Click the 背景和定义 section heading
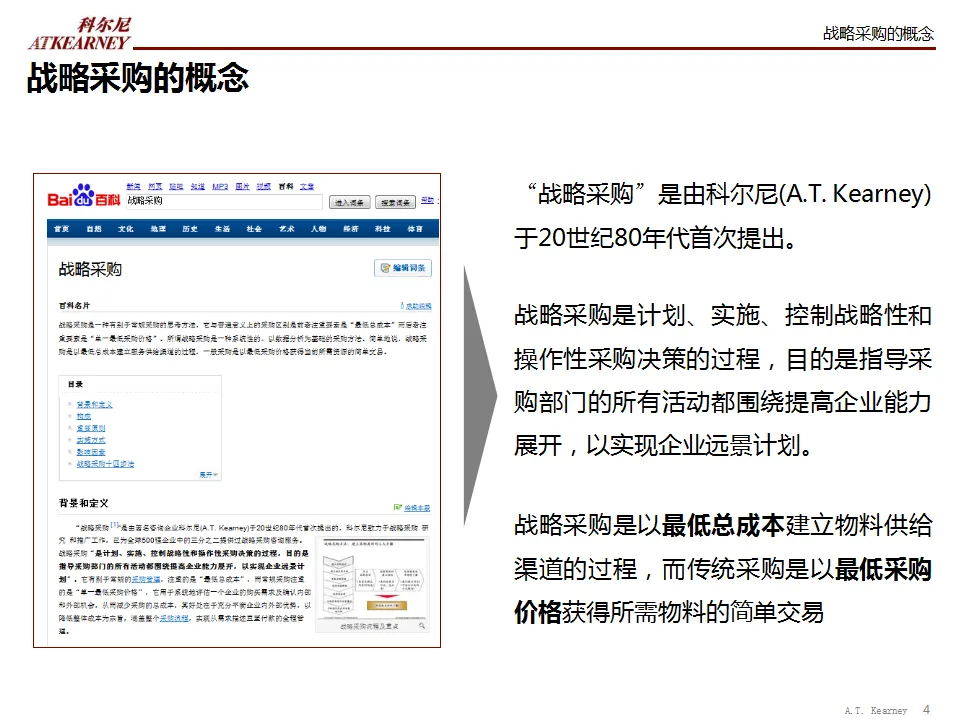Screen dimensions: 960x720 pyautogui.click(x=83, y=503)
